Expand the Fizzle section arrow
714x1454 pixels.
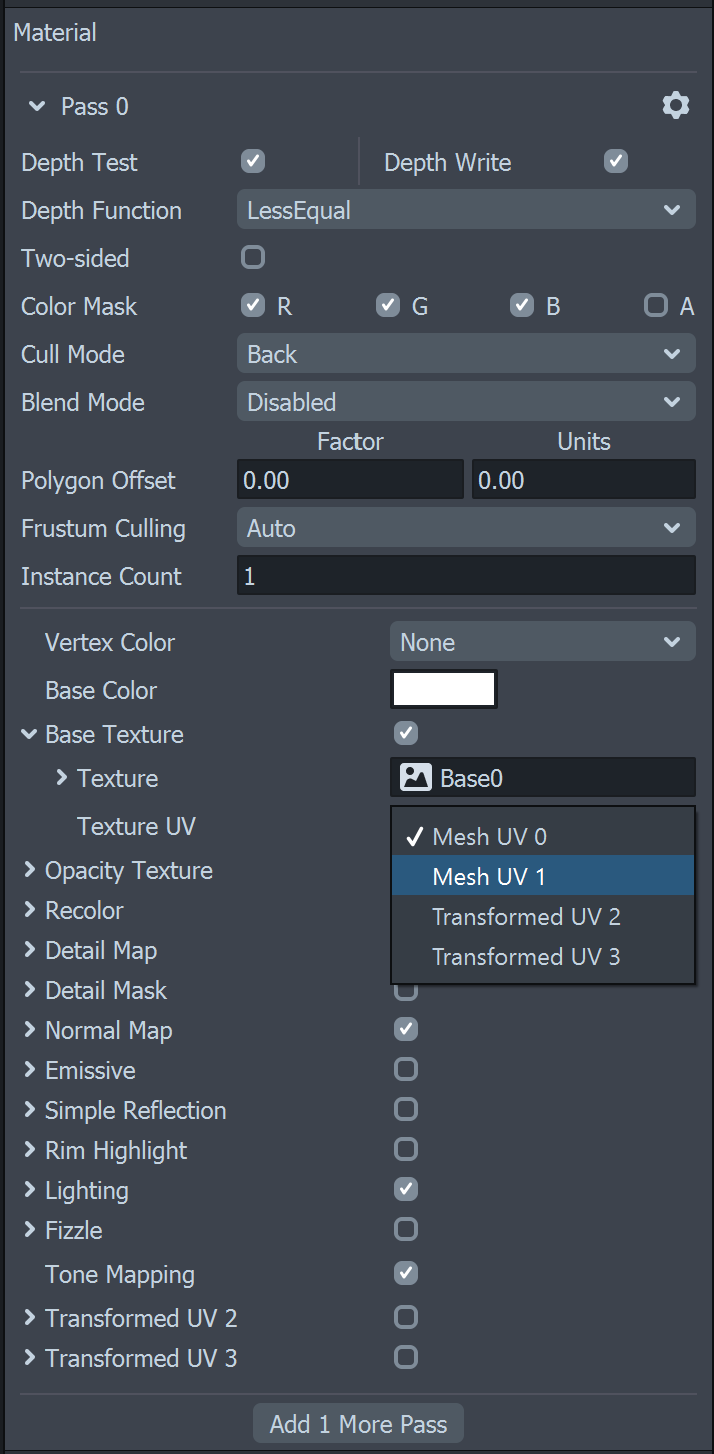pyautogui.click(x=30, y=1230)
